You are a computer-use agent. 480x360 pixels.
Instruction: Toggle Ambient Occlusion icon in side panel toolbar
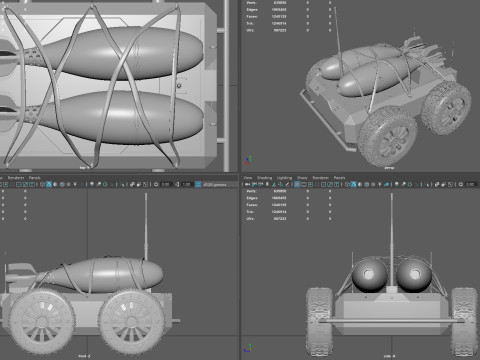[x=397, y=184]
